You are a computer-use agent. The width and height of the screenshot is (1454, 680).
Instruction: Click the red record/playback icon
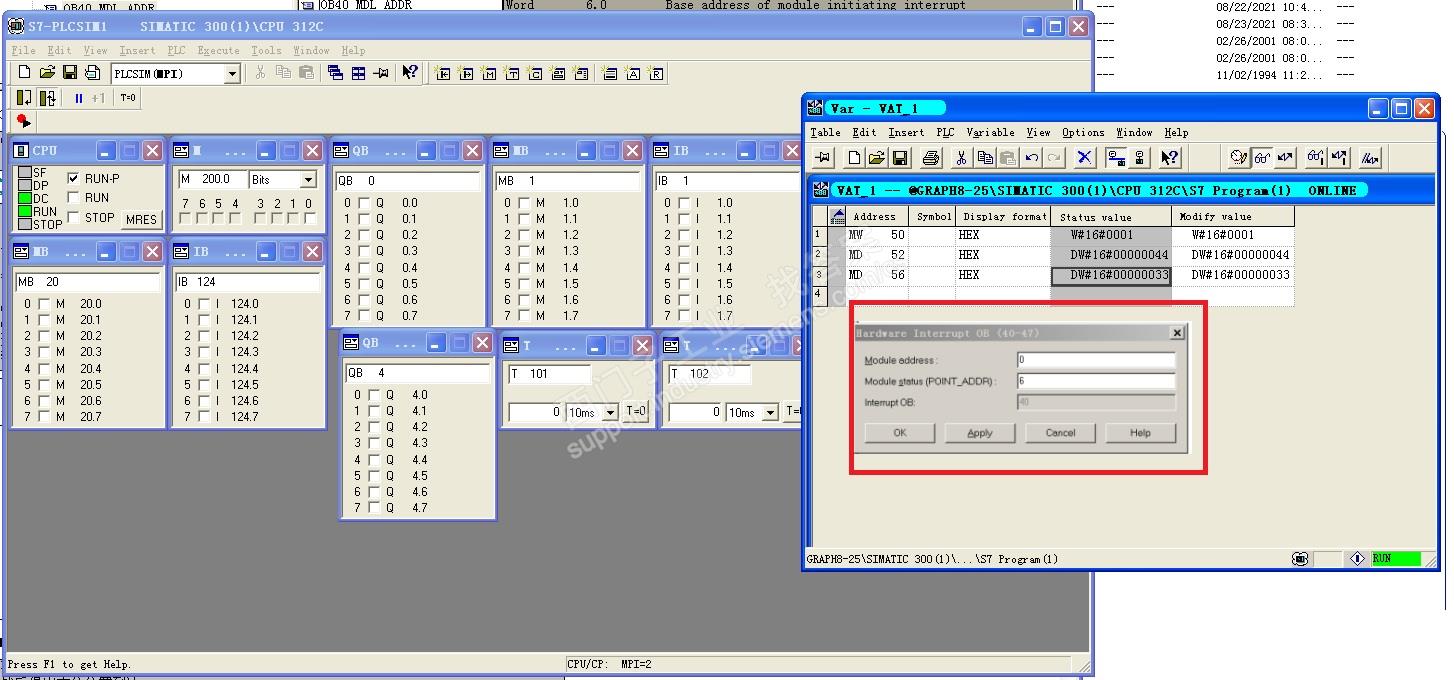click(x=23, y=121)
